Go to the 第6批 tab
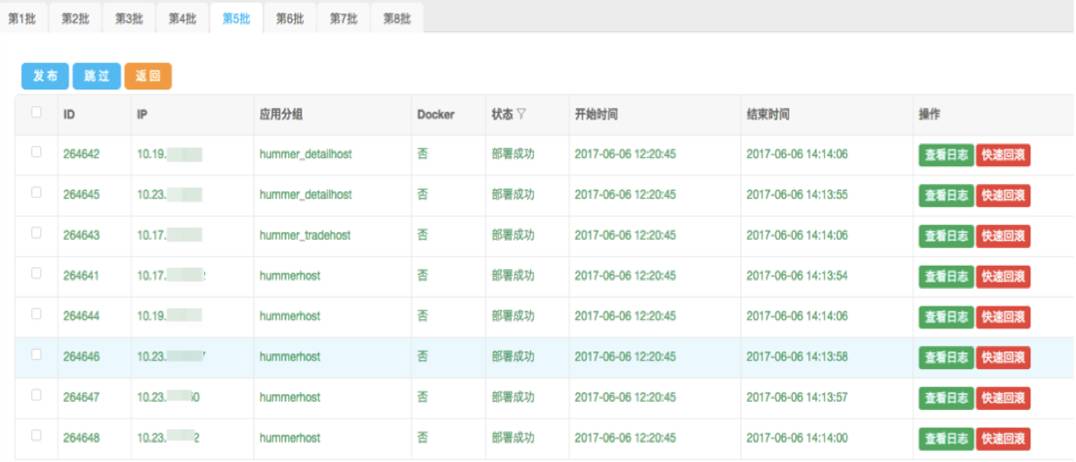 pos(290,19)
